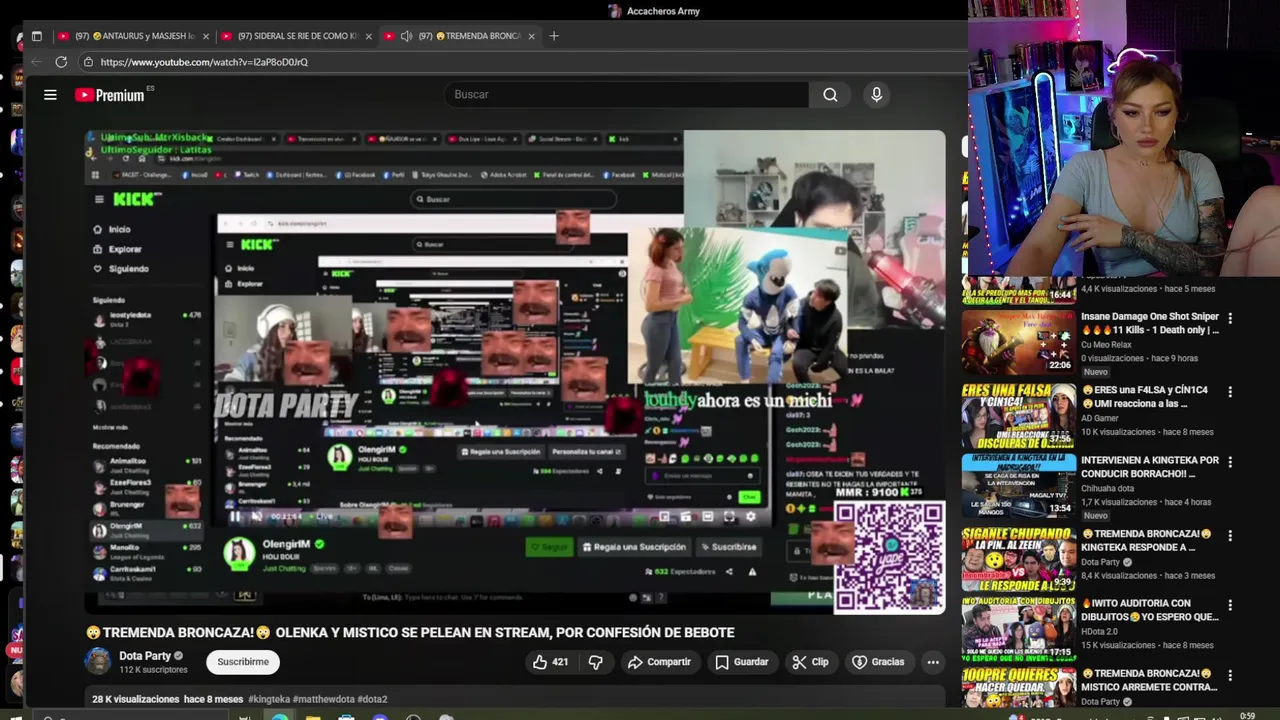Like the video with thumbs up 421
The image size is (1280, 720).
coord(550,662)
